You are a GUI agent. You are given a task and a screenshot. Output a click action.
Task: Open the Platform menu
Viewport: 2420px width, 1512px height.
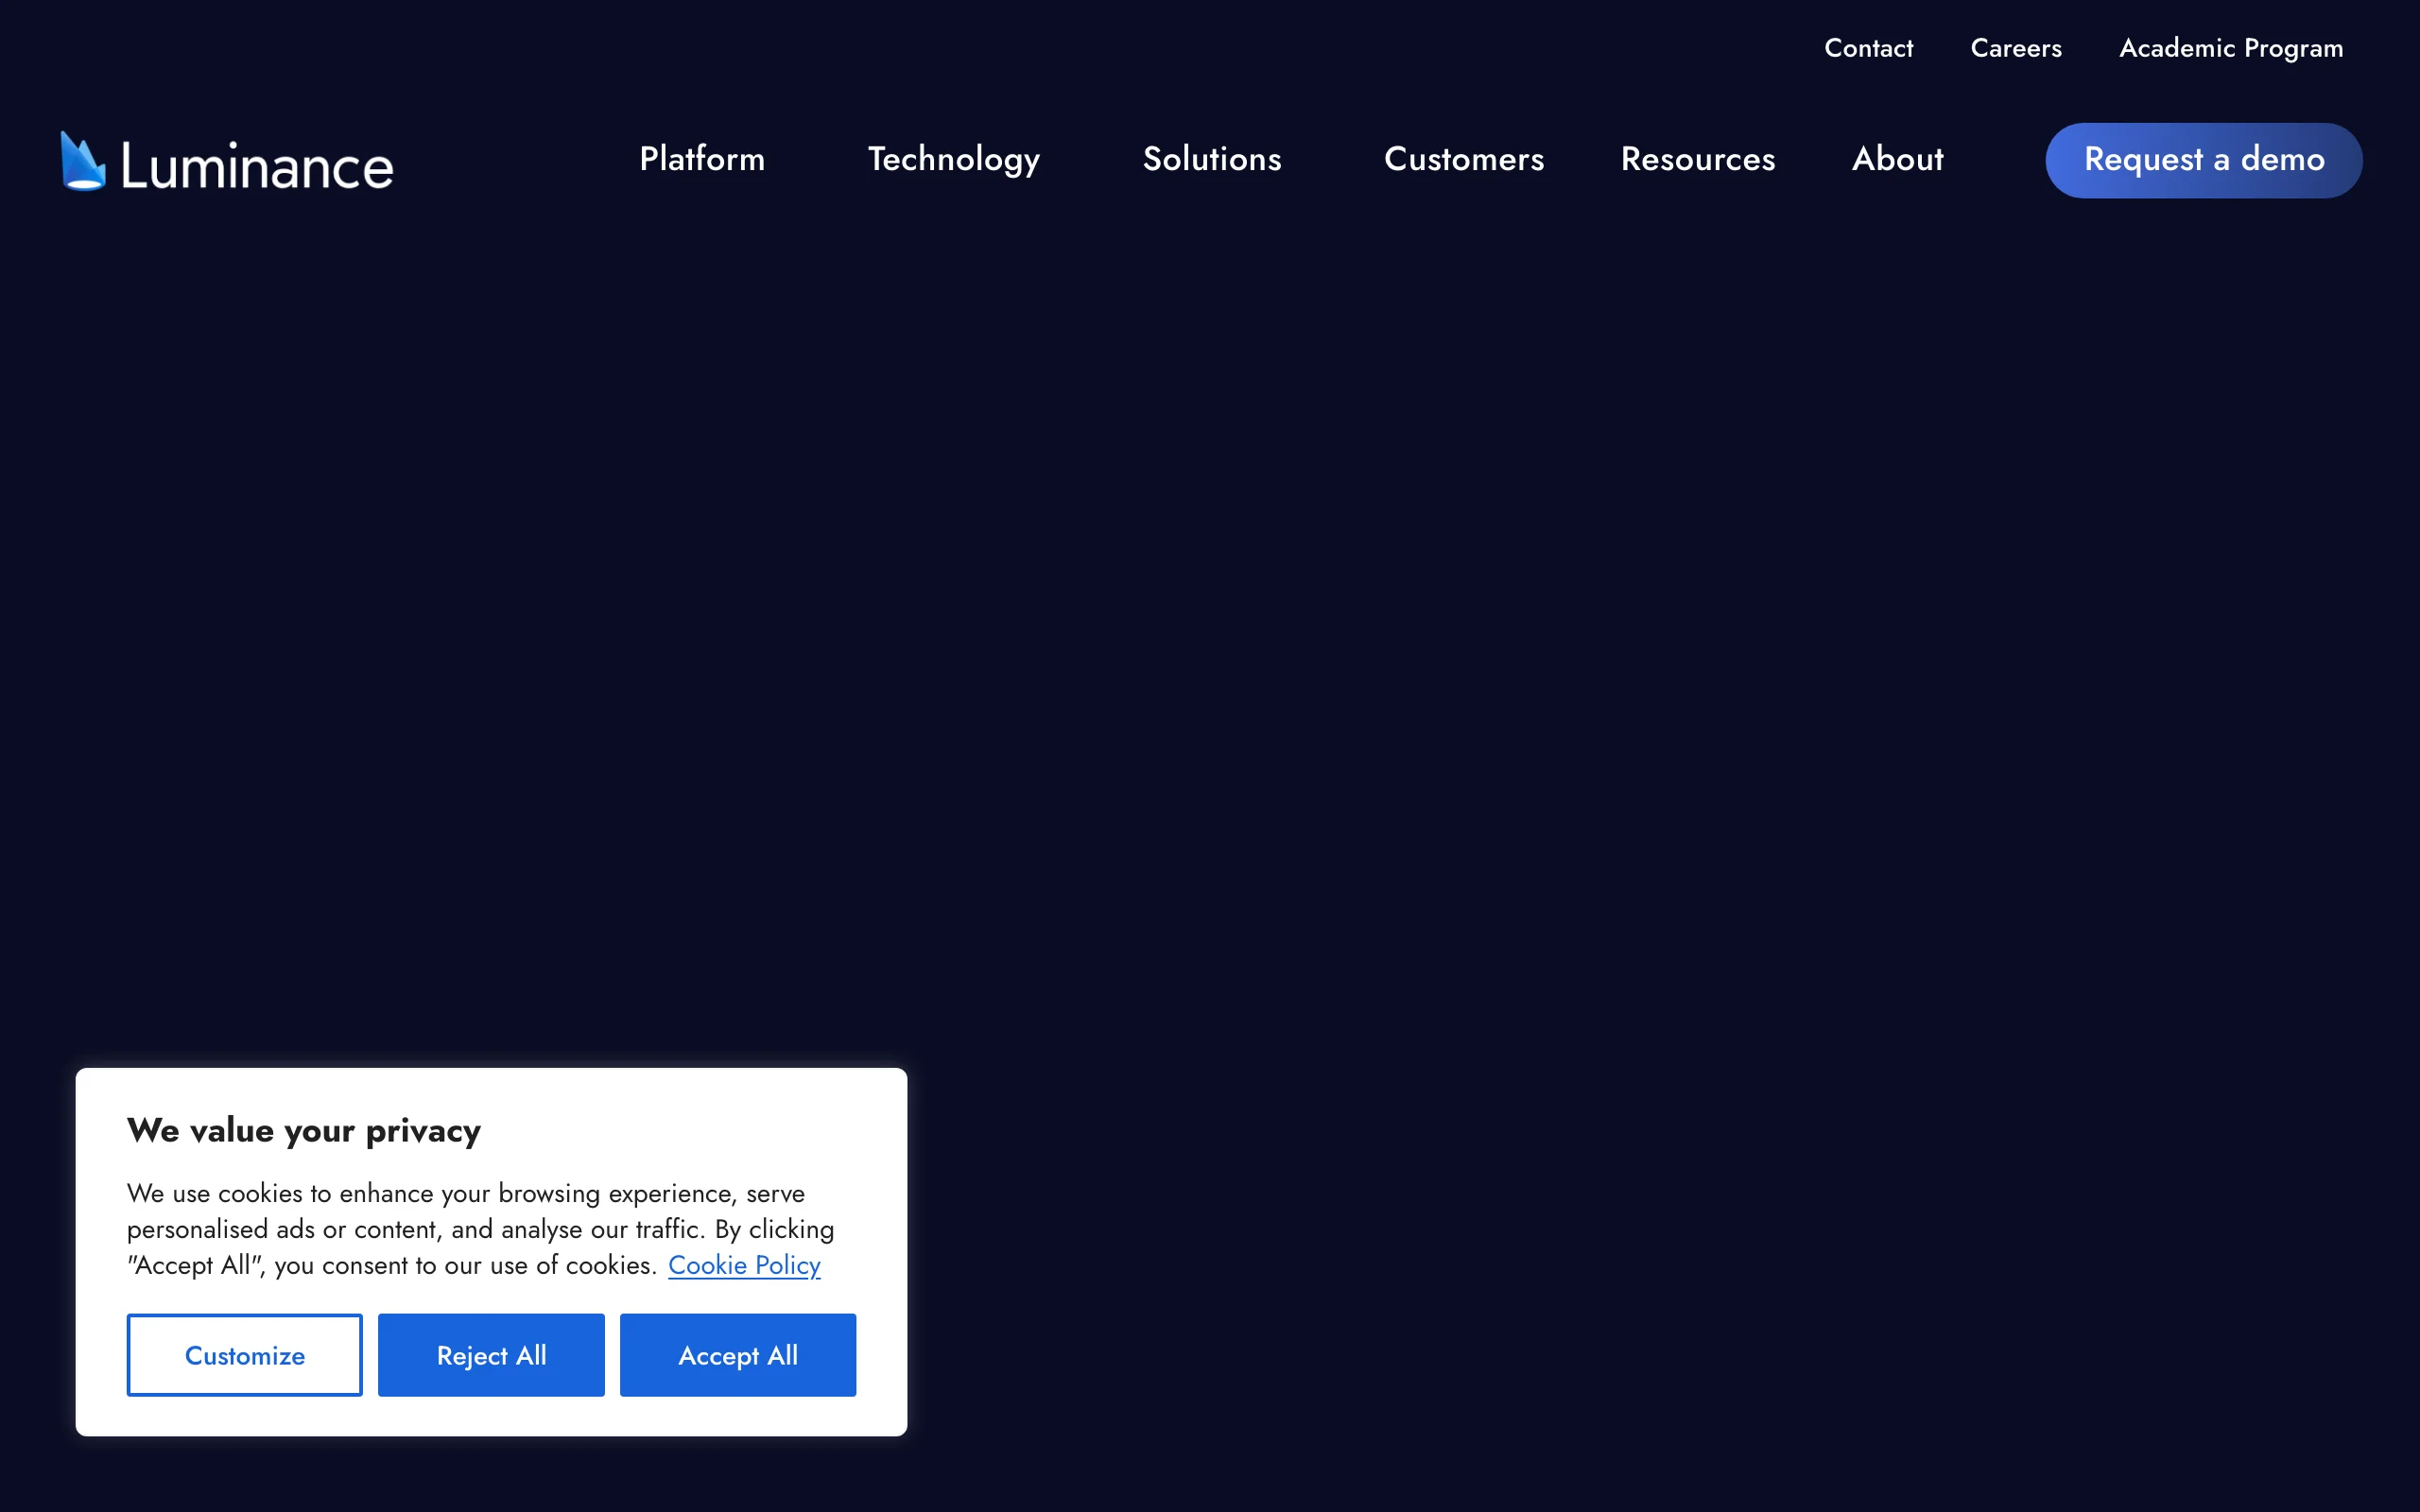pyautogui.click(x=702, y=159)
